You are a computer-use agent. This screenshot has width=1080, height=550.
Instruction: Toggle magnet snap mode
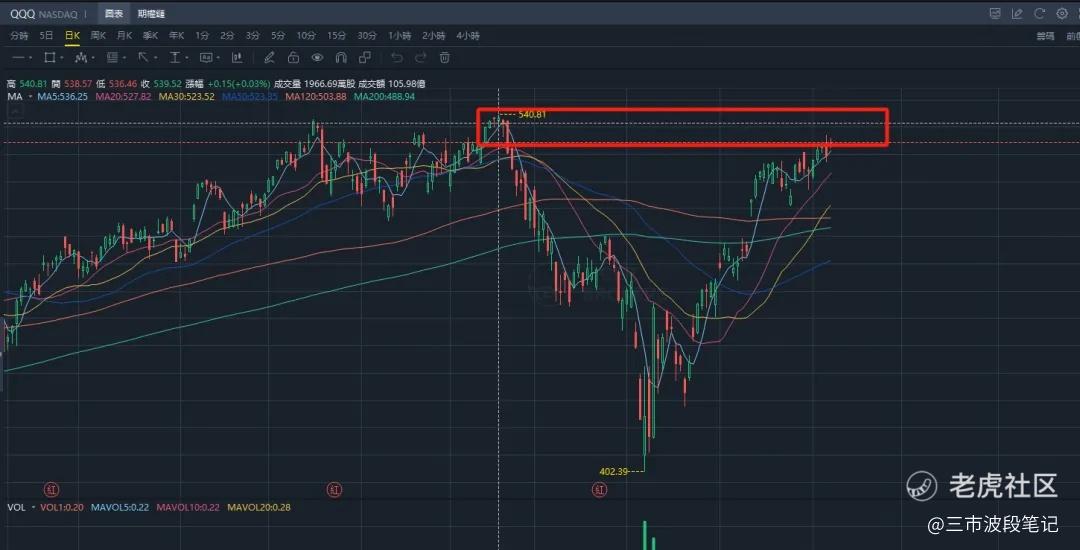[341, 58]
